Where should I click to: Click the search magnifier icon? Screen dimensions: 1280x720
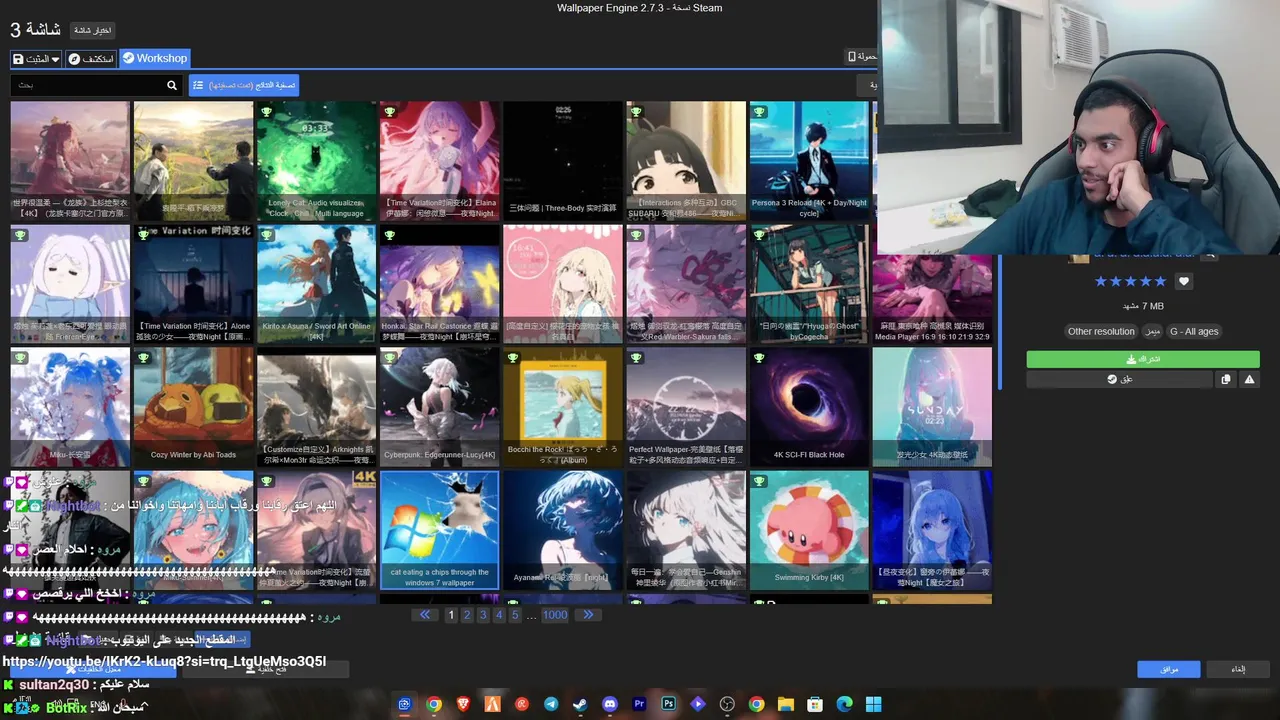click(172, 85)
